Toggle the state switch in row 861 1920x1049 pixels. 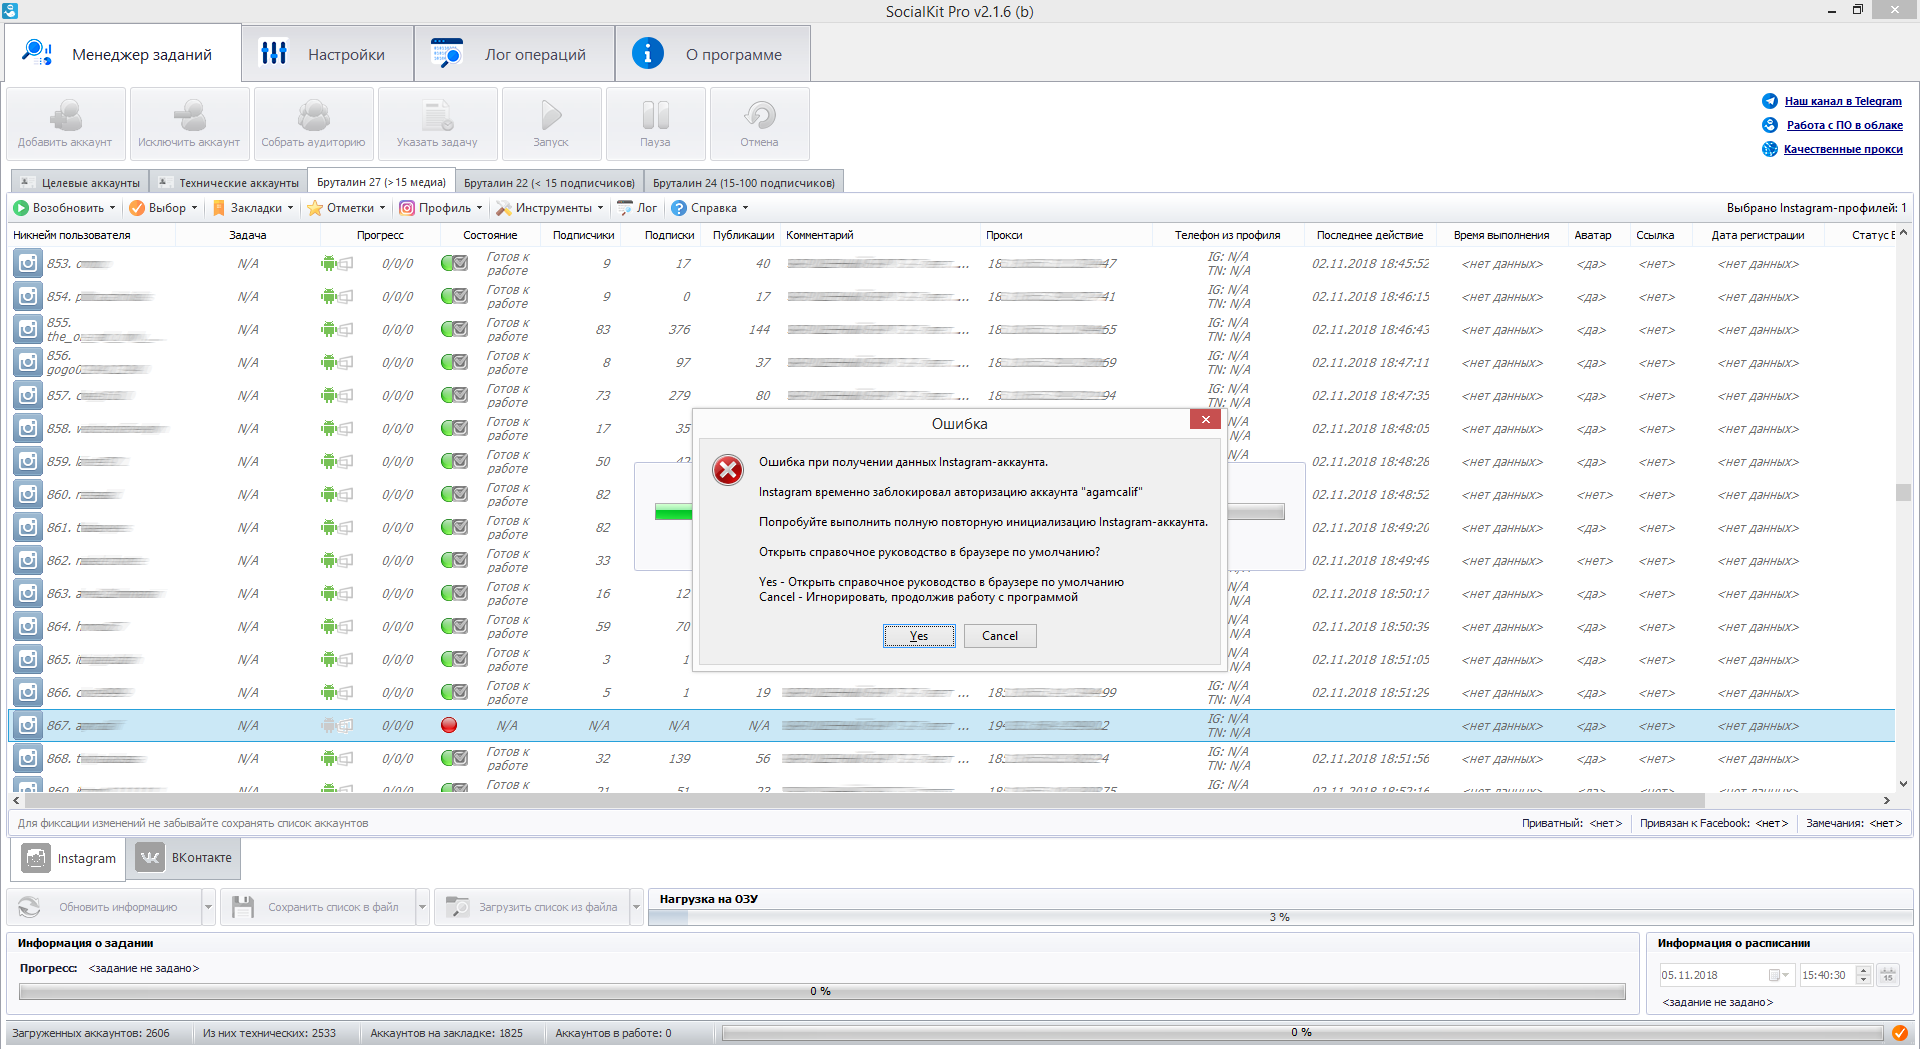coord(454,528)
